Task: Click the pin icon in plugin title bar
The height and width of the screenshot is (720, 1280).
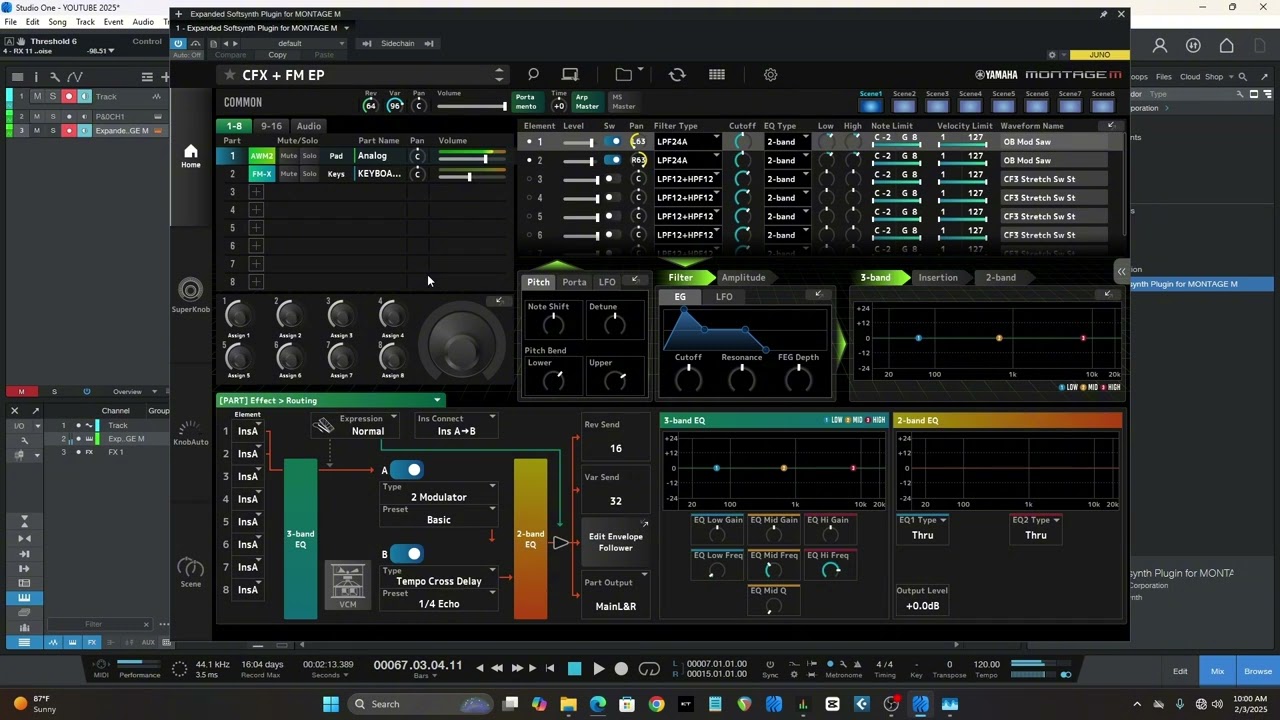Action: coord(1103,14)
